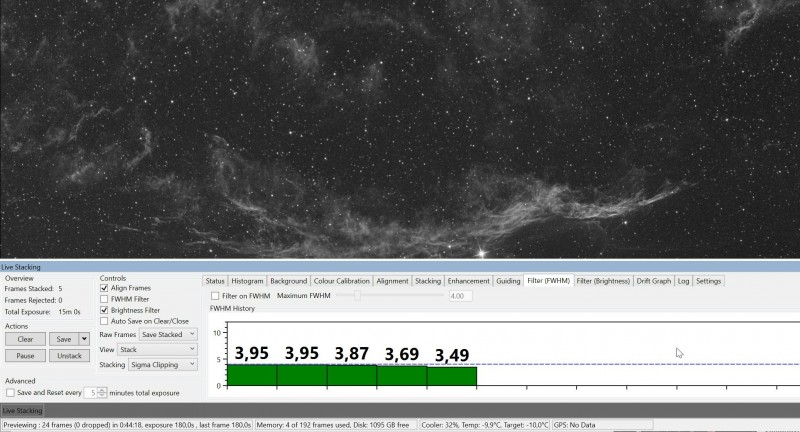
Task: Enable Auto Save on Clear/Close
Action: tap(104, 321)
